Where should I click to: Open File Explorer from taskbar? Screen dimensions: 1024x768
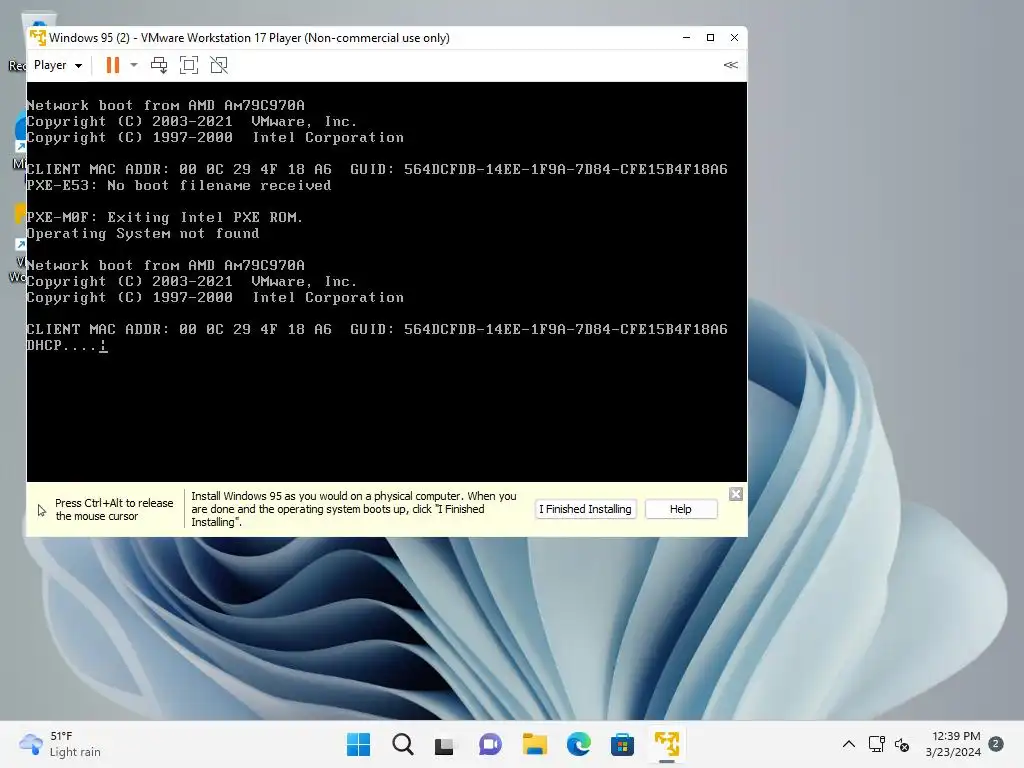coord(534,744)
